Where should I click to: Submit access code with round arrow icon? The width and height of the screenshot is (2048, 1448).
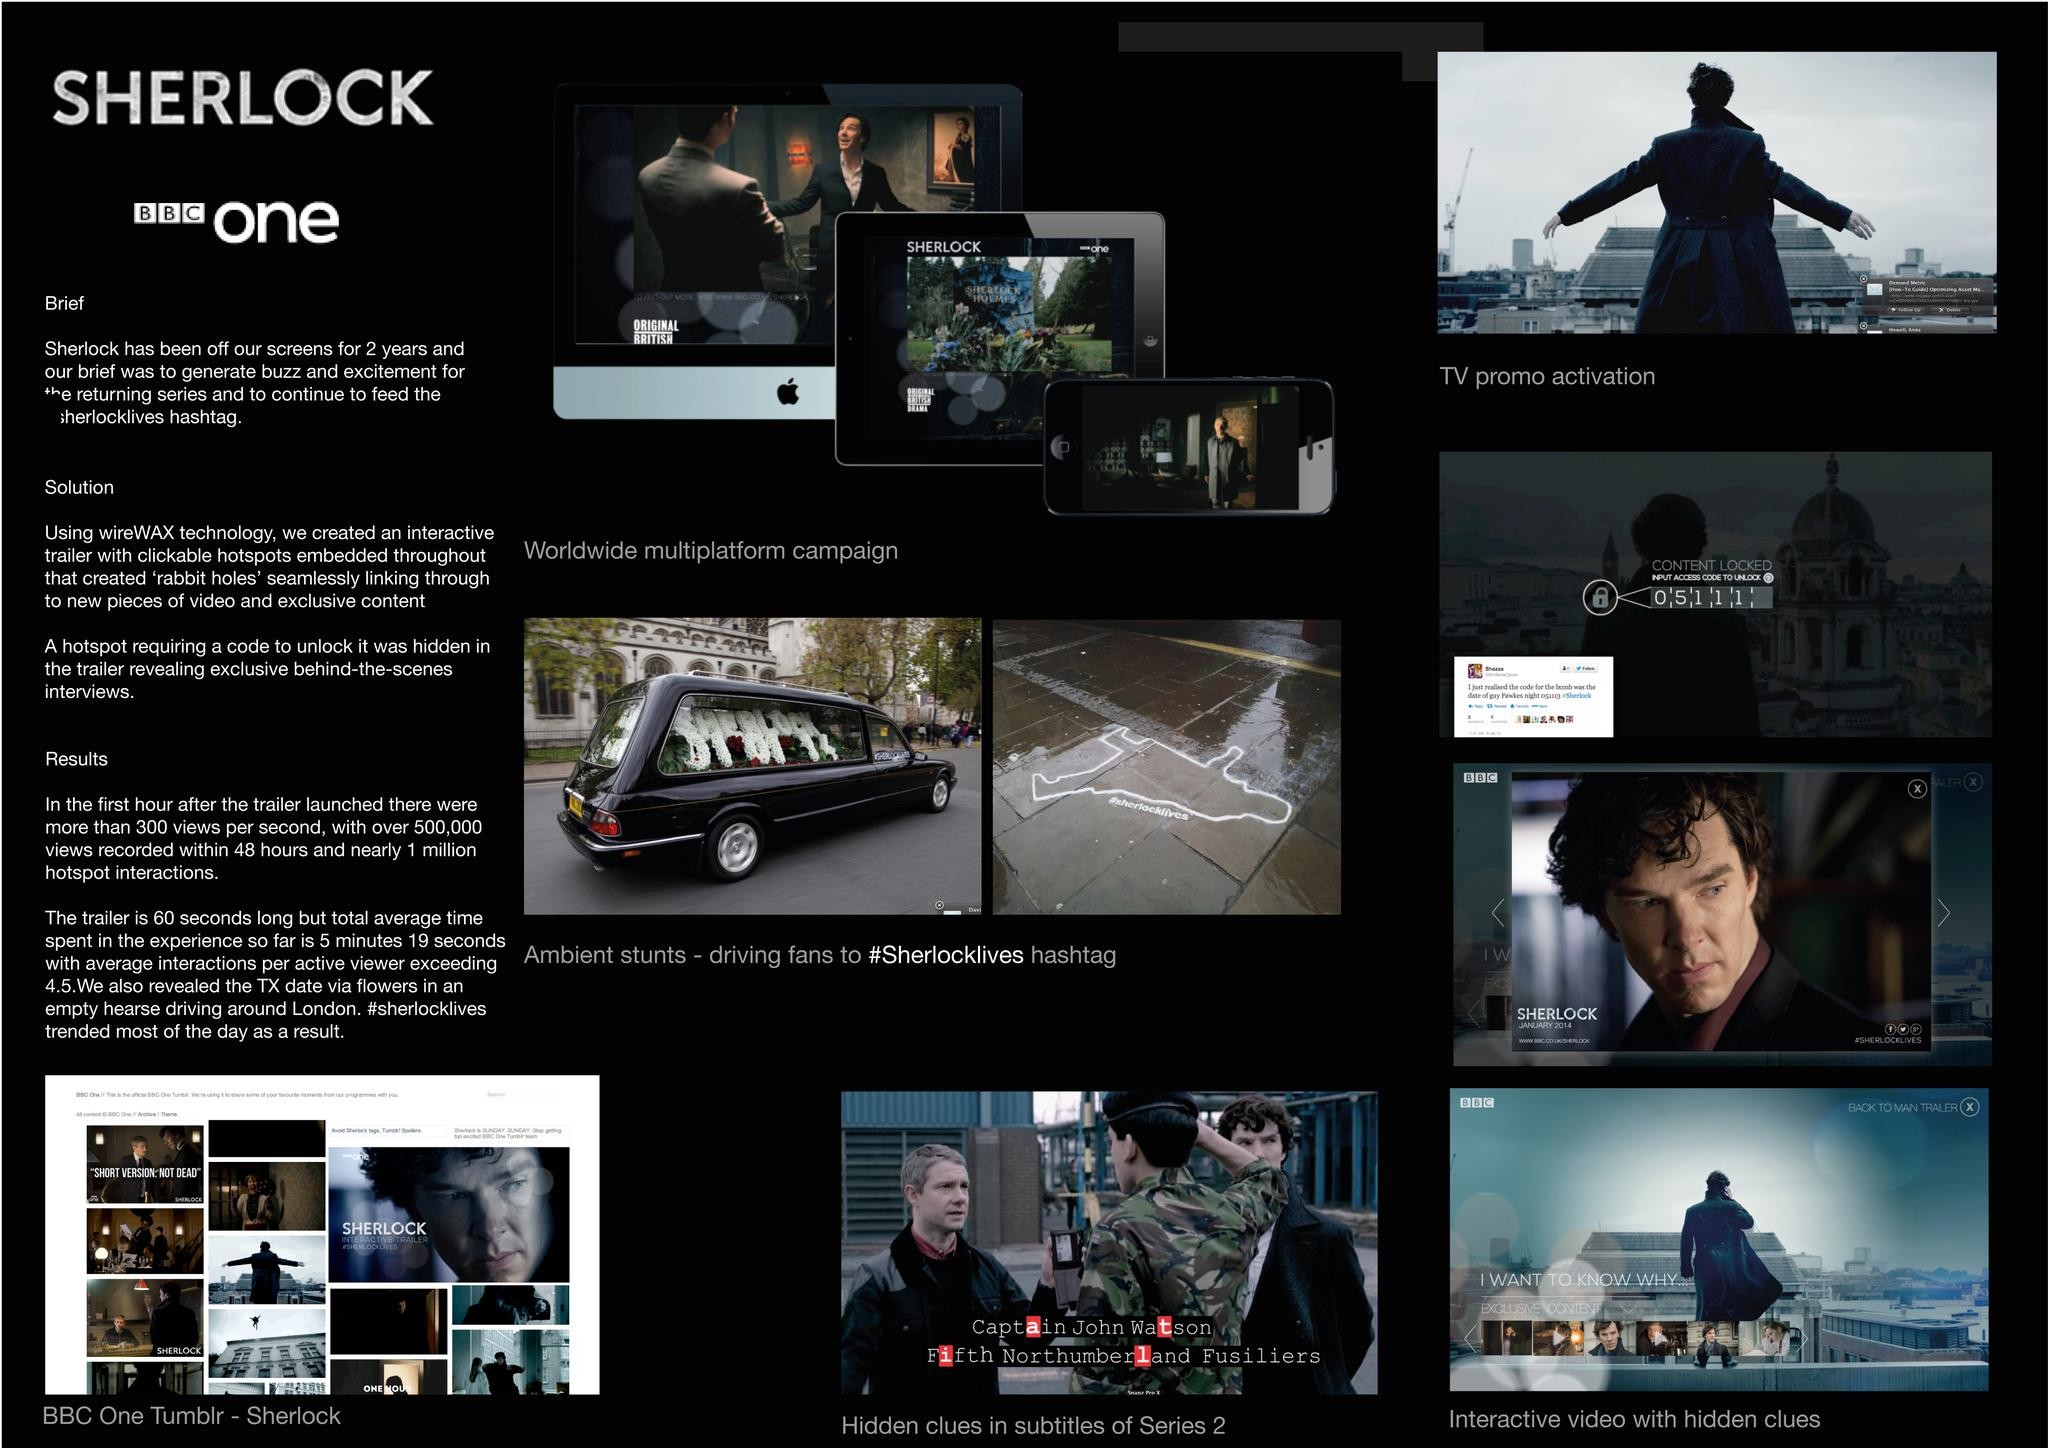coord(1768,578)
